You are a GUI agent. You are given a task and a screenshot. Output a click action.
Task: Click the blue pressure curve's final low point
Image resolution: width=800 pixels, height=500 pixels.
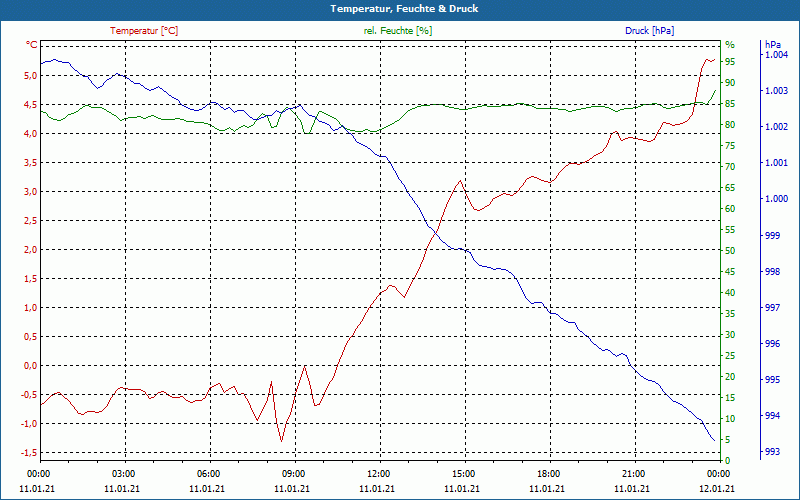[714, 440]
